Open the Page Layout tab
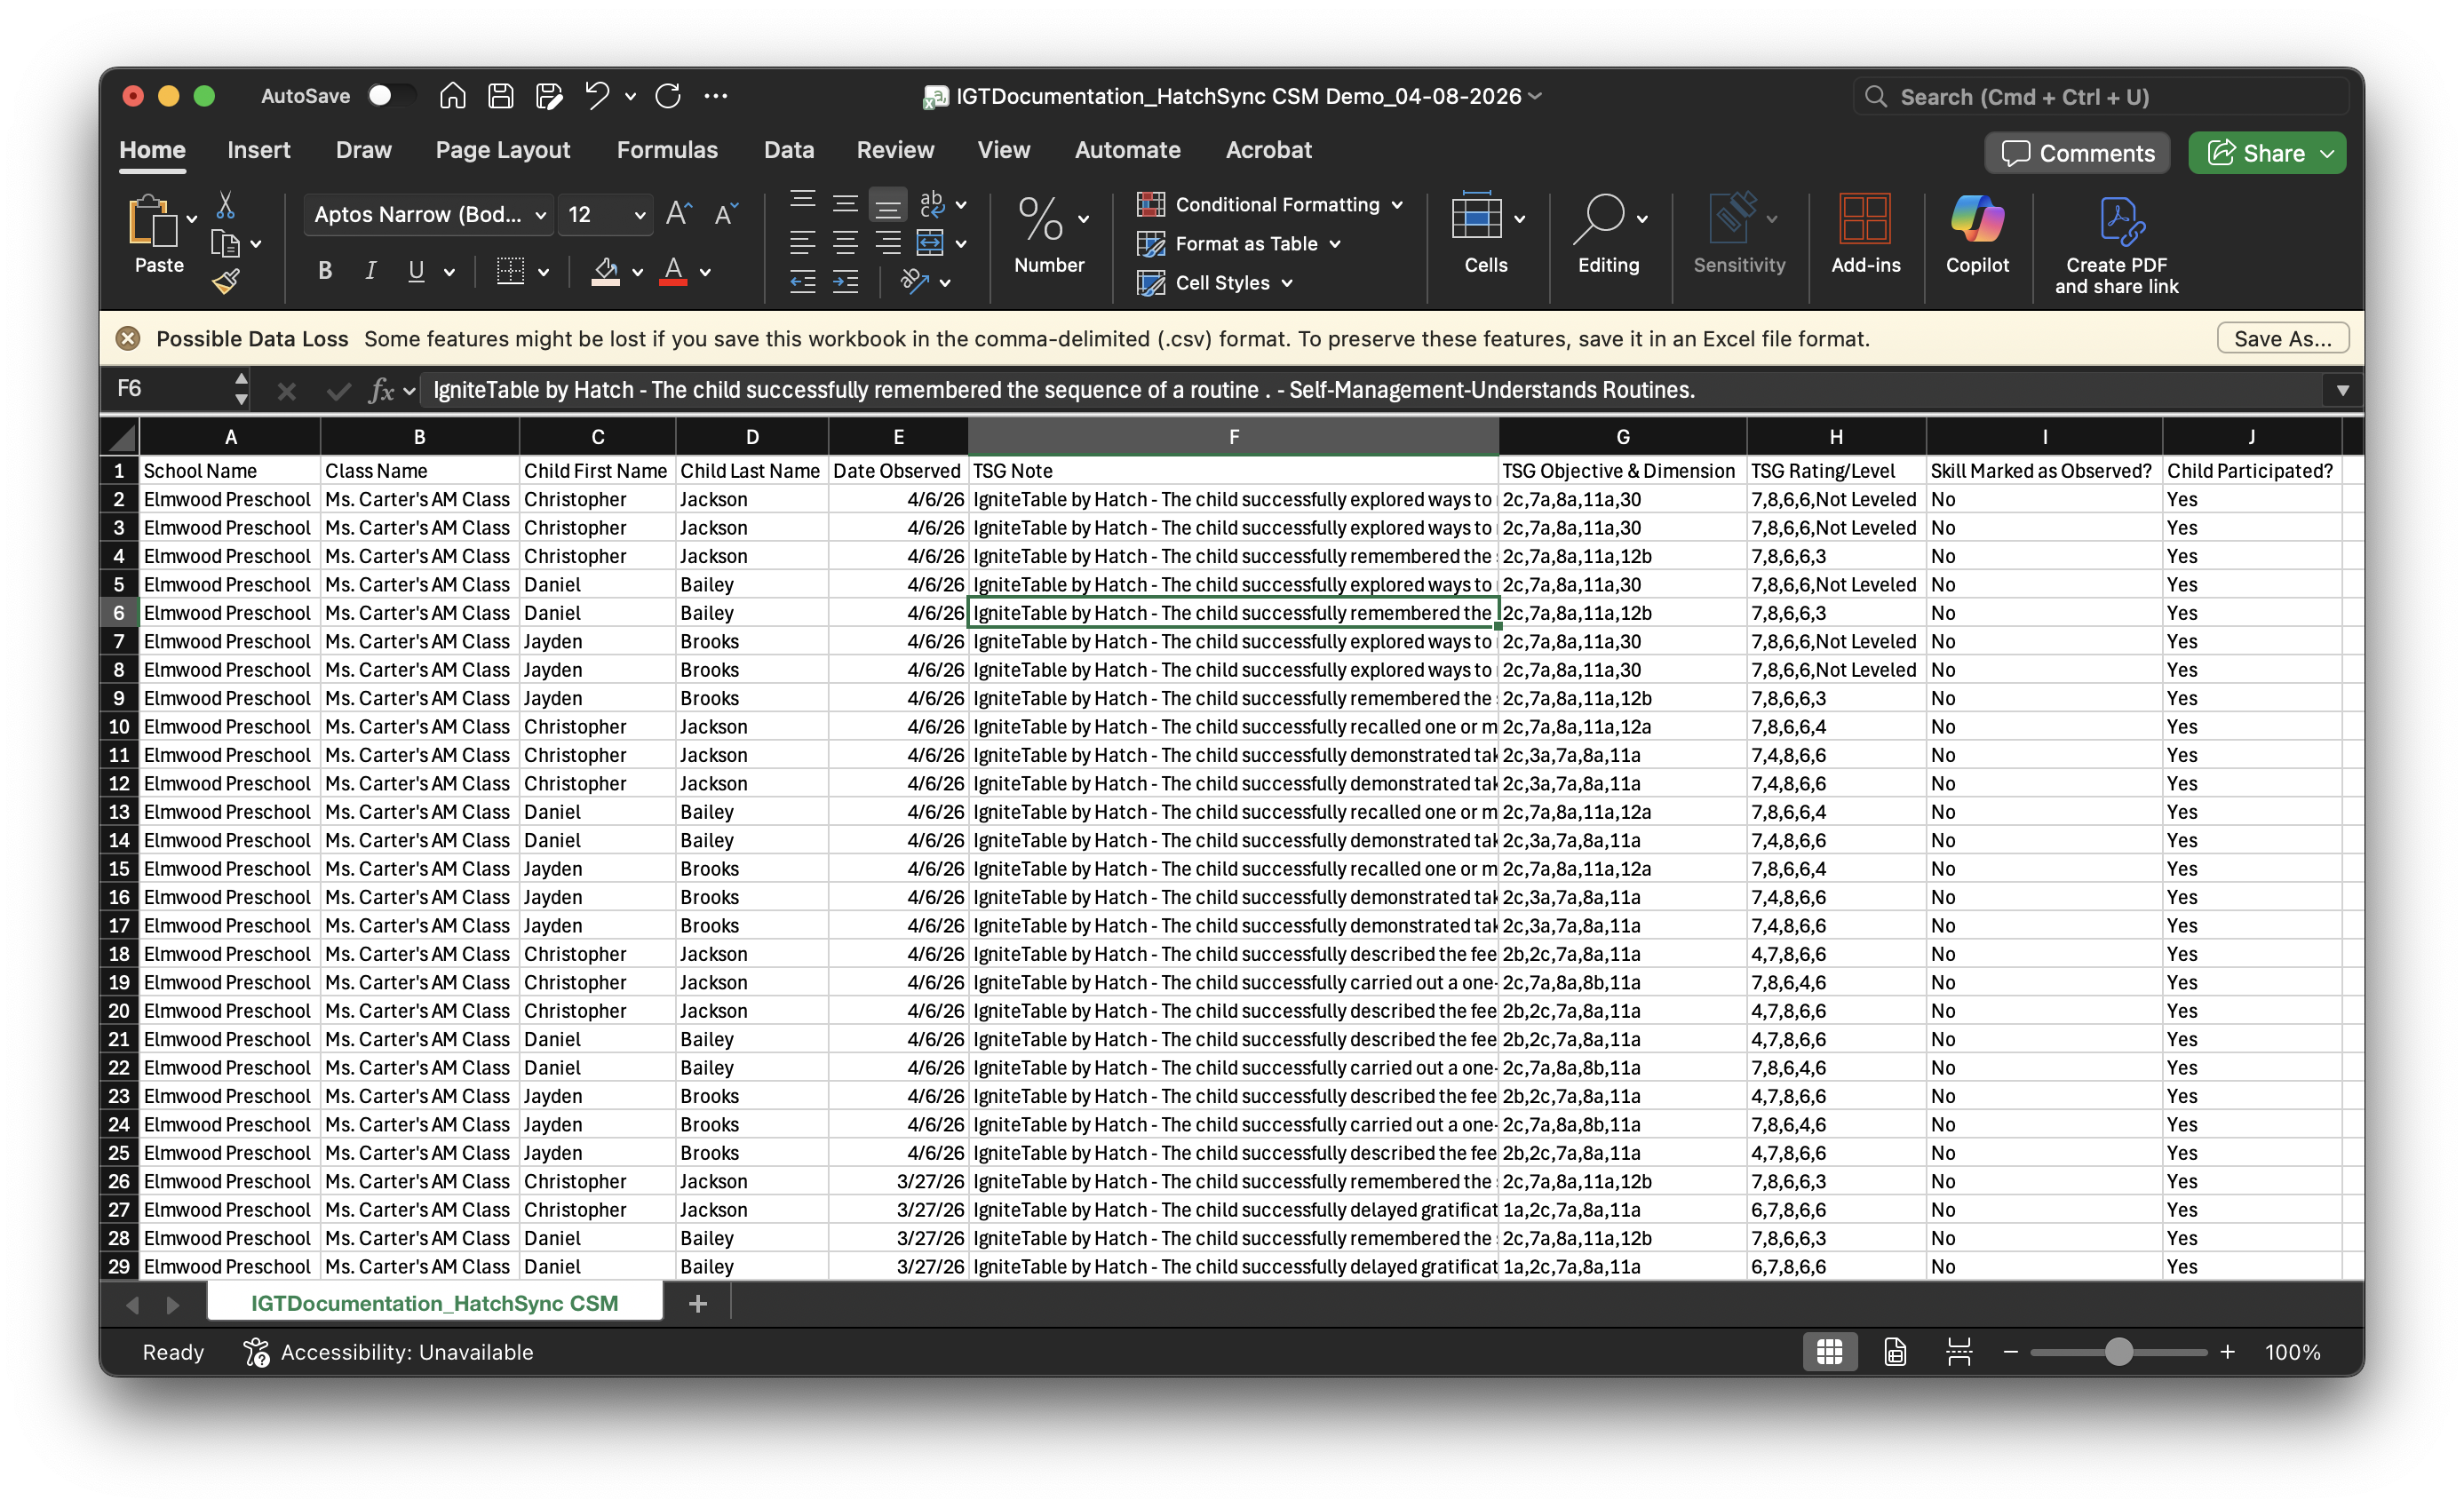2464x1508 pixels. point(503,150)
